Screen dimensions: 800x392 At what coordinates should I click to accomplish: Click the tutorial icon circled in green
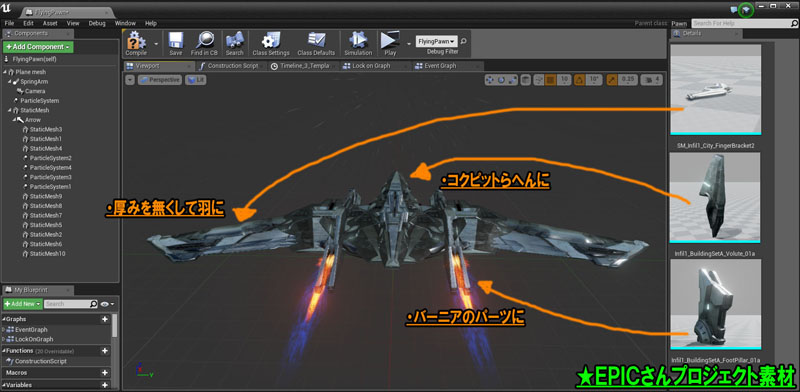click(746, 9)
